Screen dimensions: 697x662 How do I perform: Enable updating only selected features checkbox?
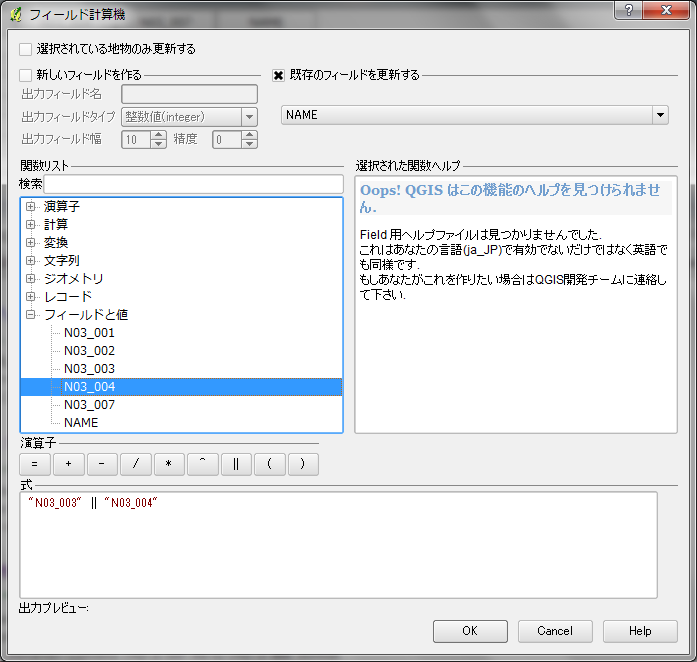tap(26, 48)
